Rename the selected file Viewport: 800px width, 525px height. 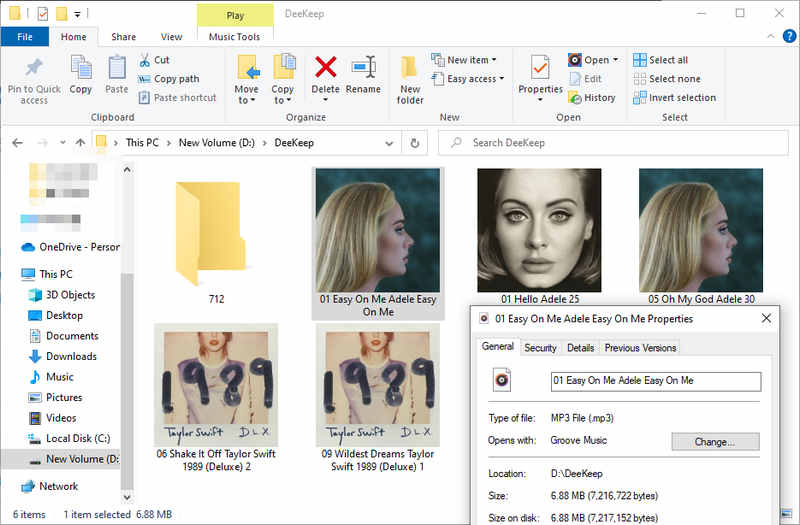[x=363, y=74]
